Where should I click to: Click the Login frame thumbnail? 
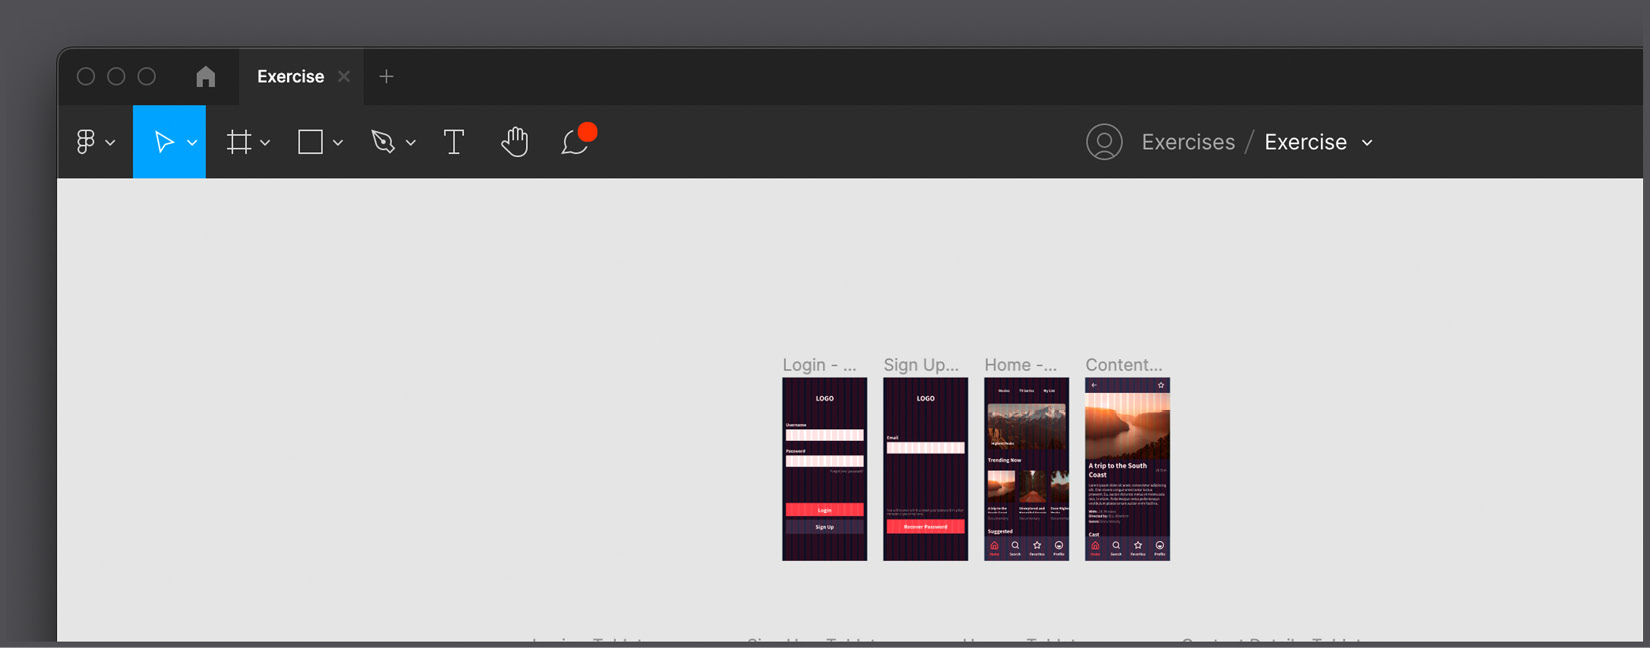coord(825,469)
